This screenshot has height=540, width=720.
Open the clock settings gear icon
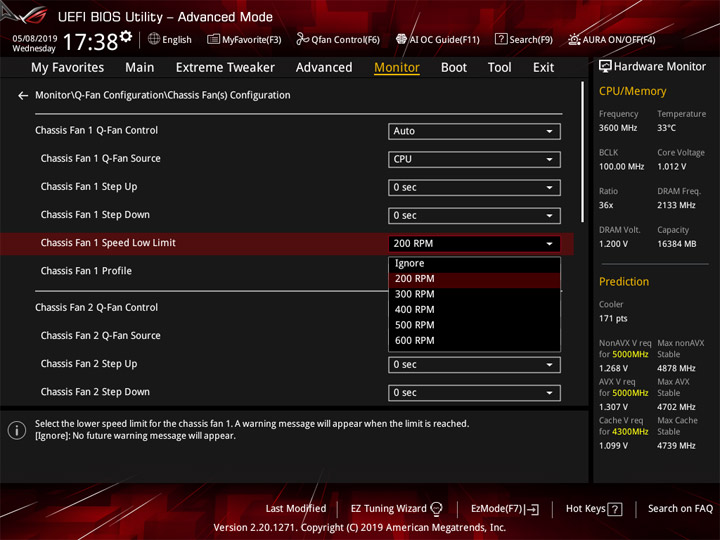[126, 36]
